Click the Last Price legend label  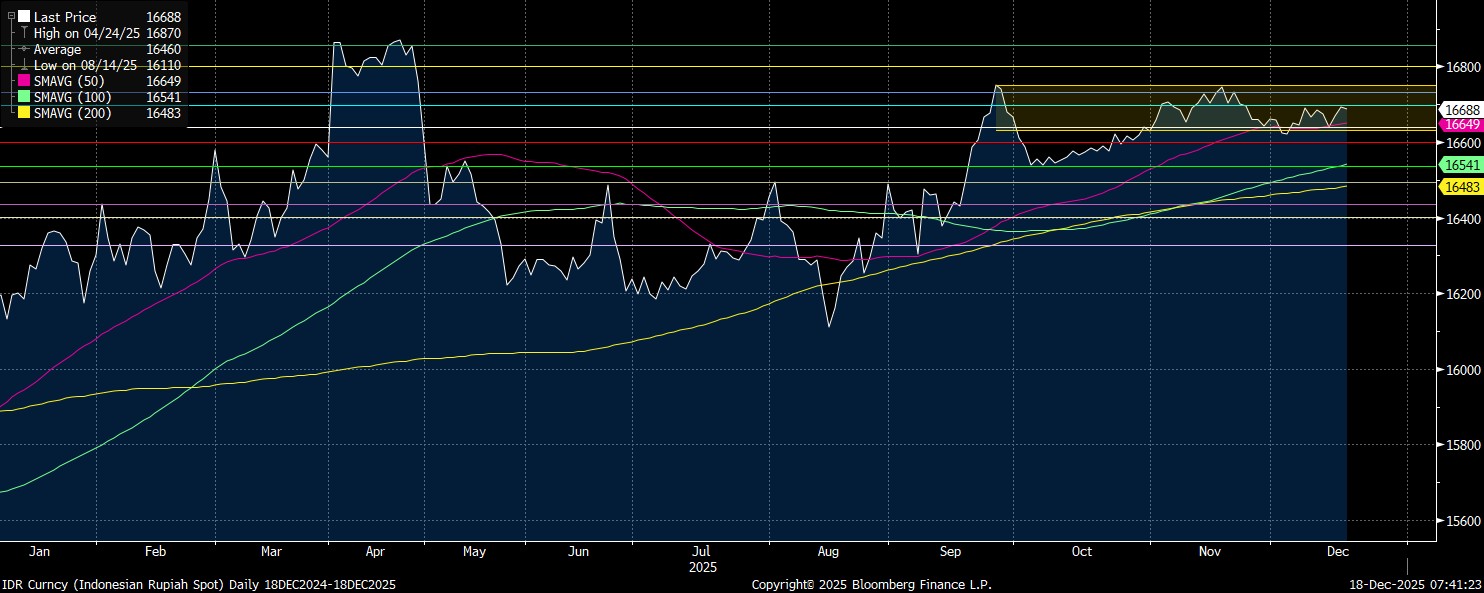tap(65, 17)
